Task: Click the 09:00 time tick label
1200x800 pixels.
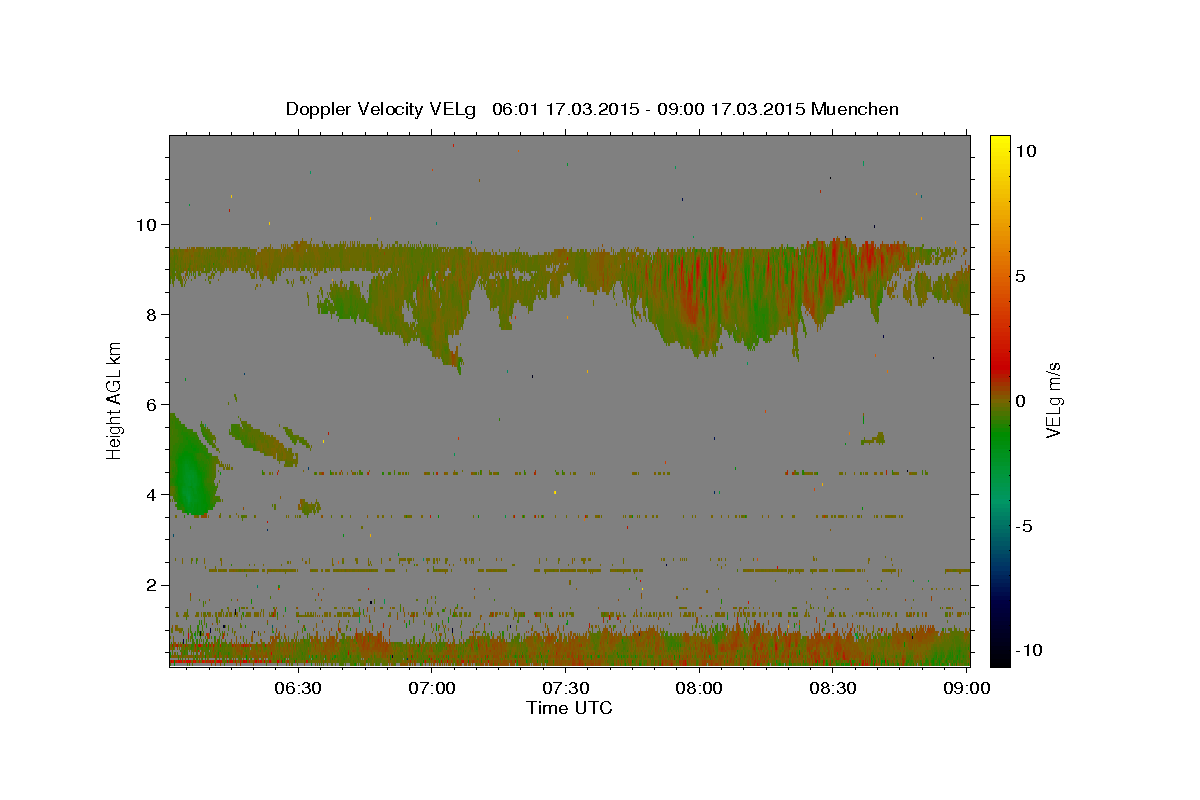Action: [965, 688]
